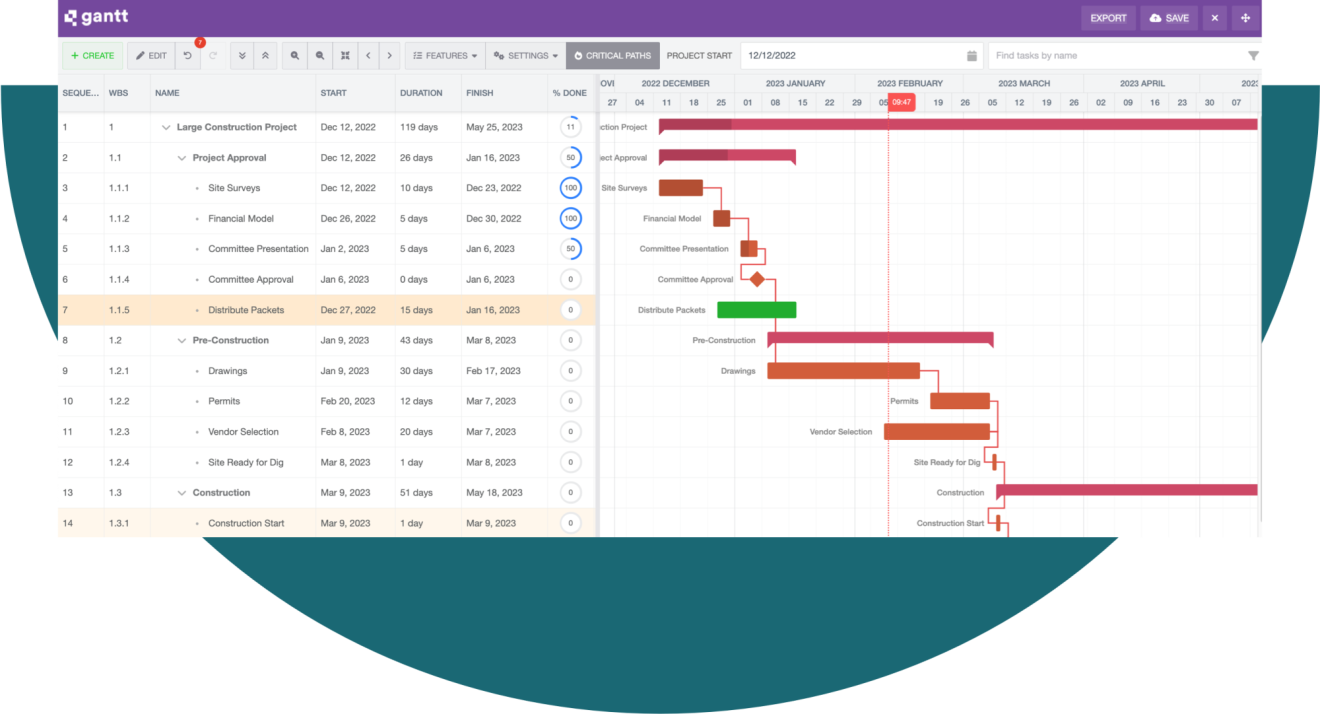Zoom out of the Gantt timeline
The image size is (1320, 714).
point(319,55)
